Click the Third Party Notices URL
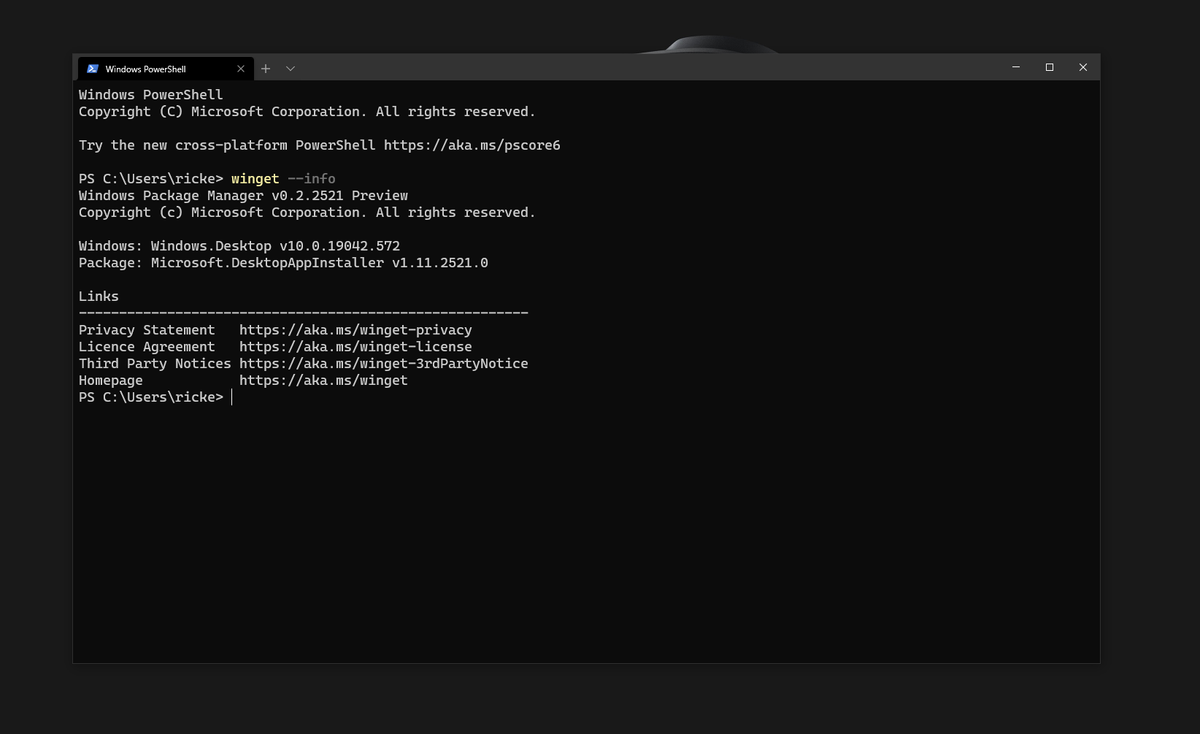 click(x=383, y=363)
